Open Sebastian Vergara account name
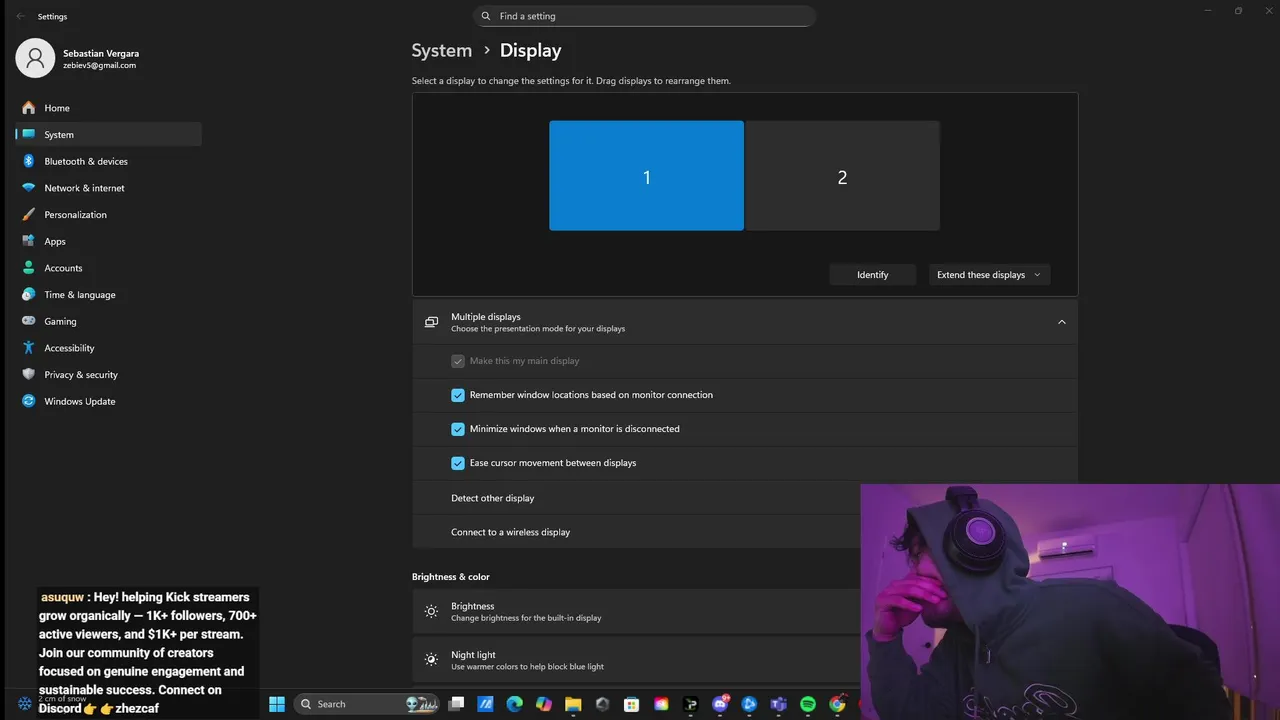This screenshot has width=1280, height=720. pyautogui.click(x=101, y=53)
